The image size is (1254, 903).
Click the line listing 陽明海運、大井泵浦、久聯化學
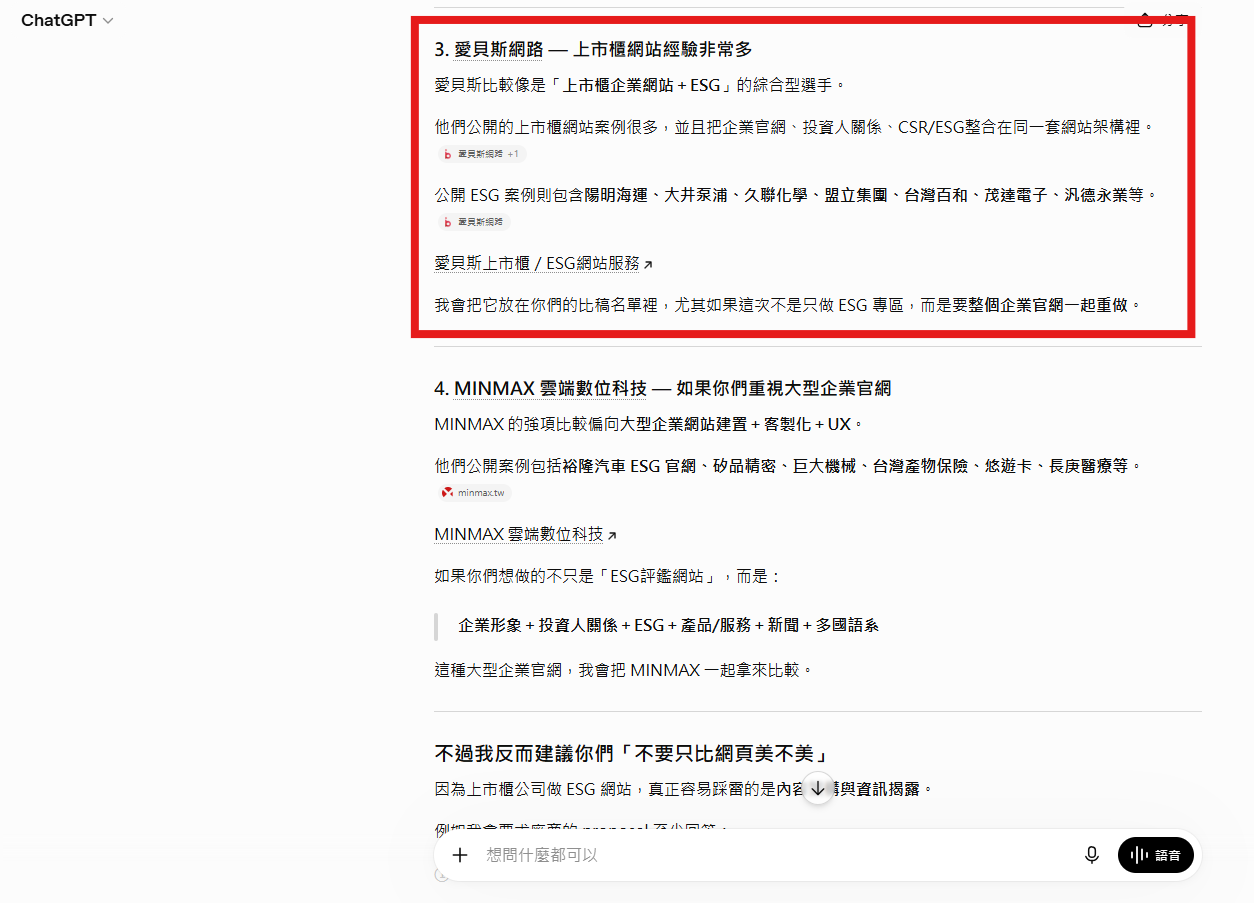[x=796, y=195]
